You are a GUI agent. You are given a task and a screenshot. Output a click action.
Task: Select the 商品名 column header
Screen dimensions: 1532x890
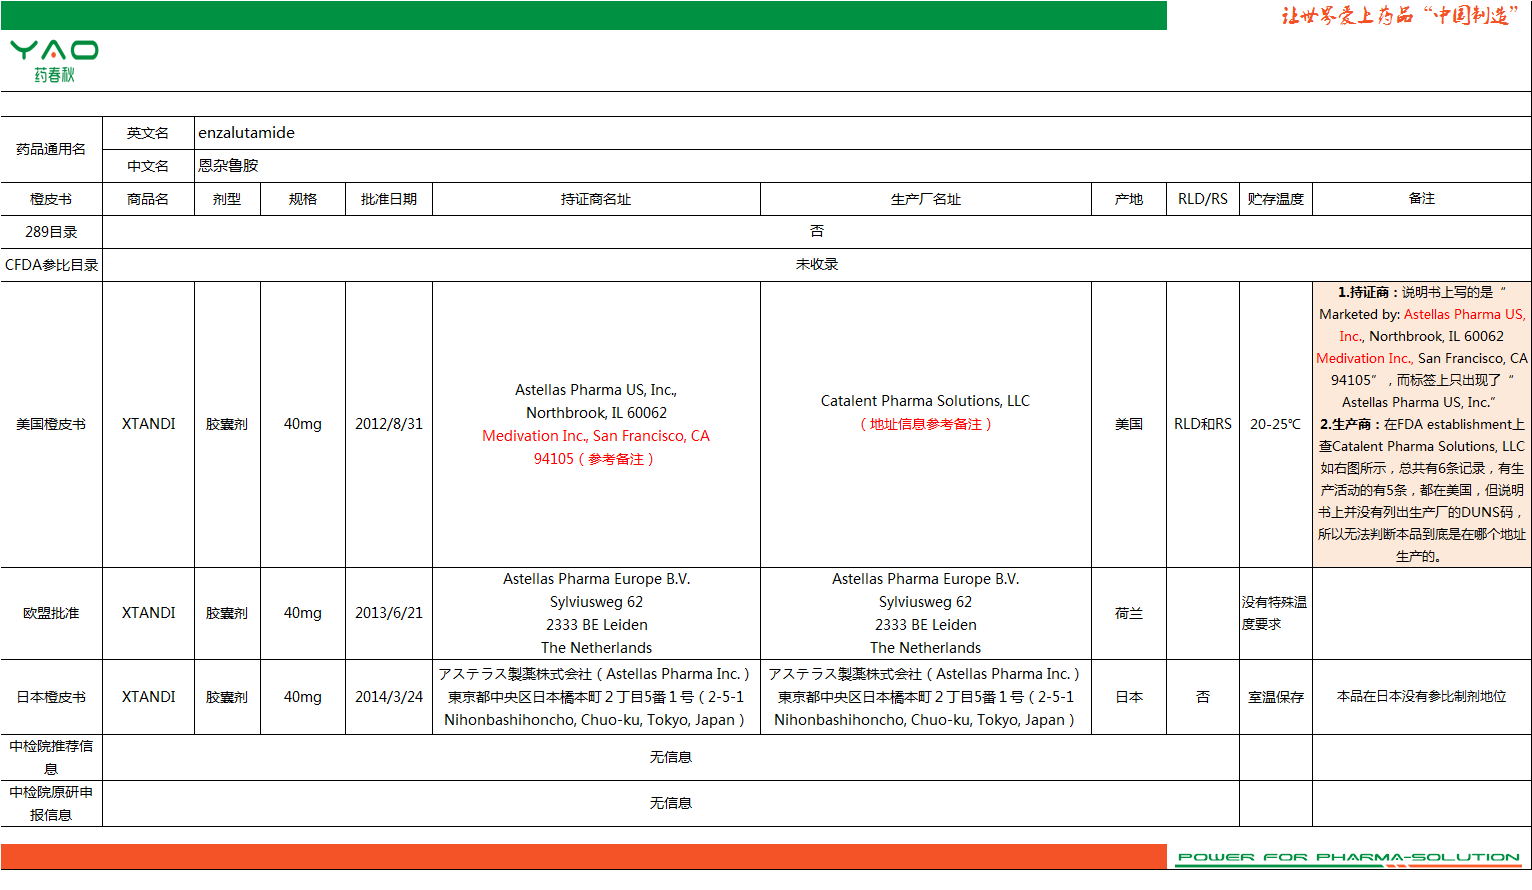(148, 199)
